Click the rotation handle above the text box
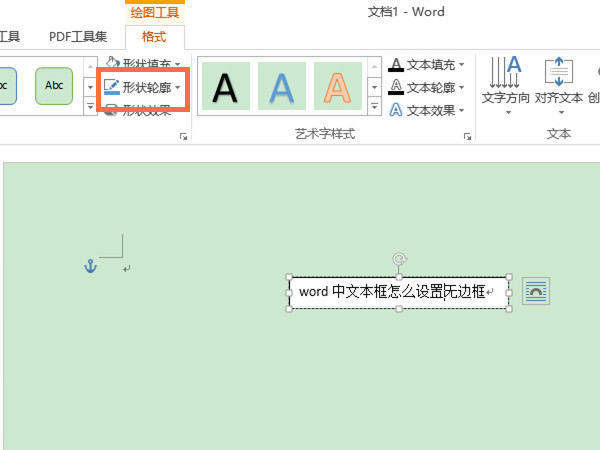Viewport: 600px width, 450px height. tap(399, 259)
